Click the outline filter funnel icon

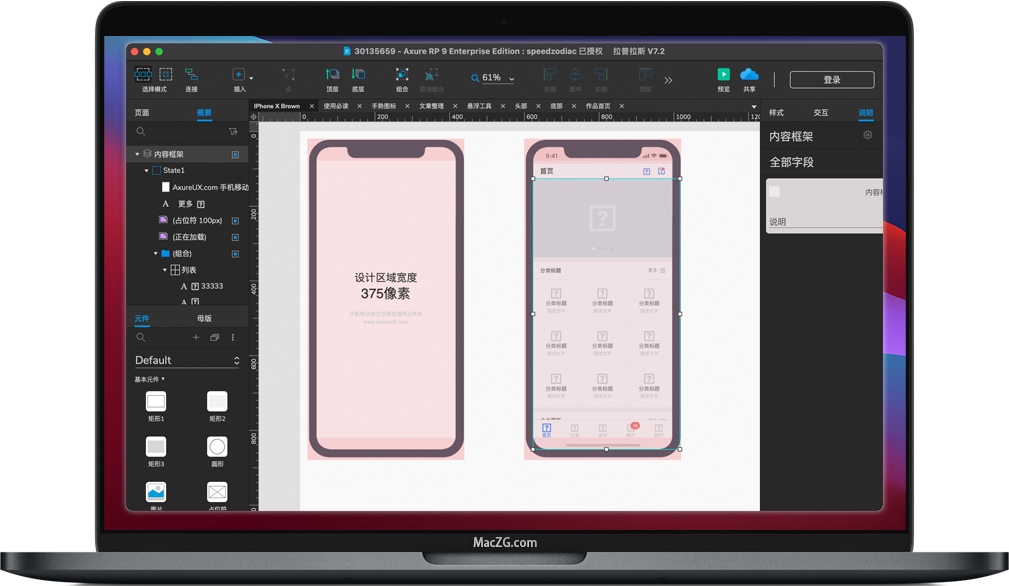tap(233, 131)
